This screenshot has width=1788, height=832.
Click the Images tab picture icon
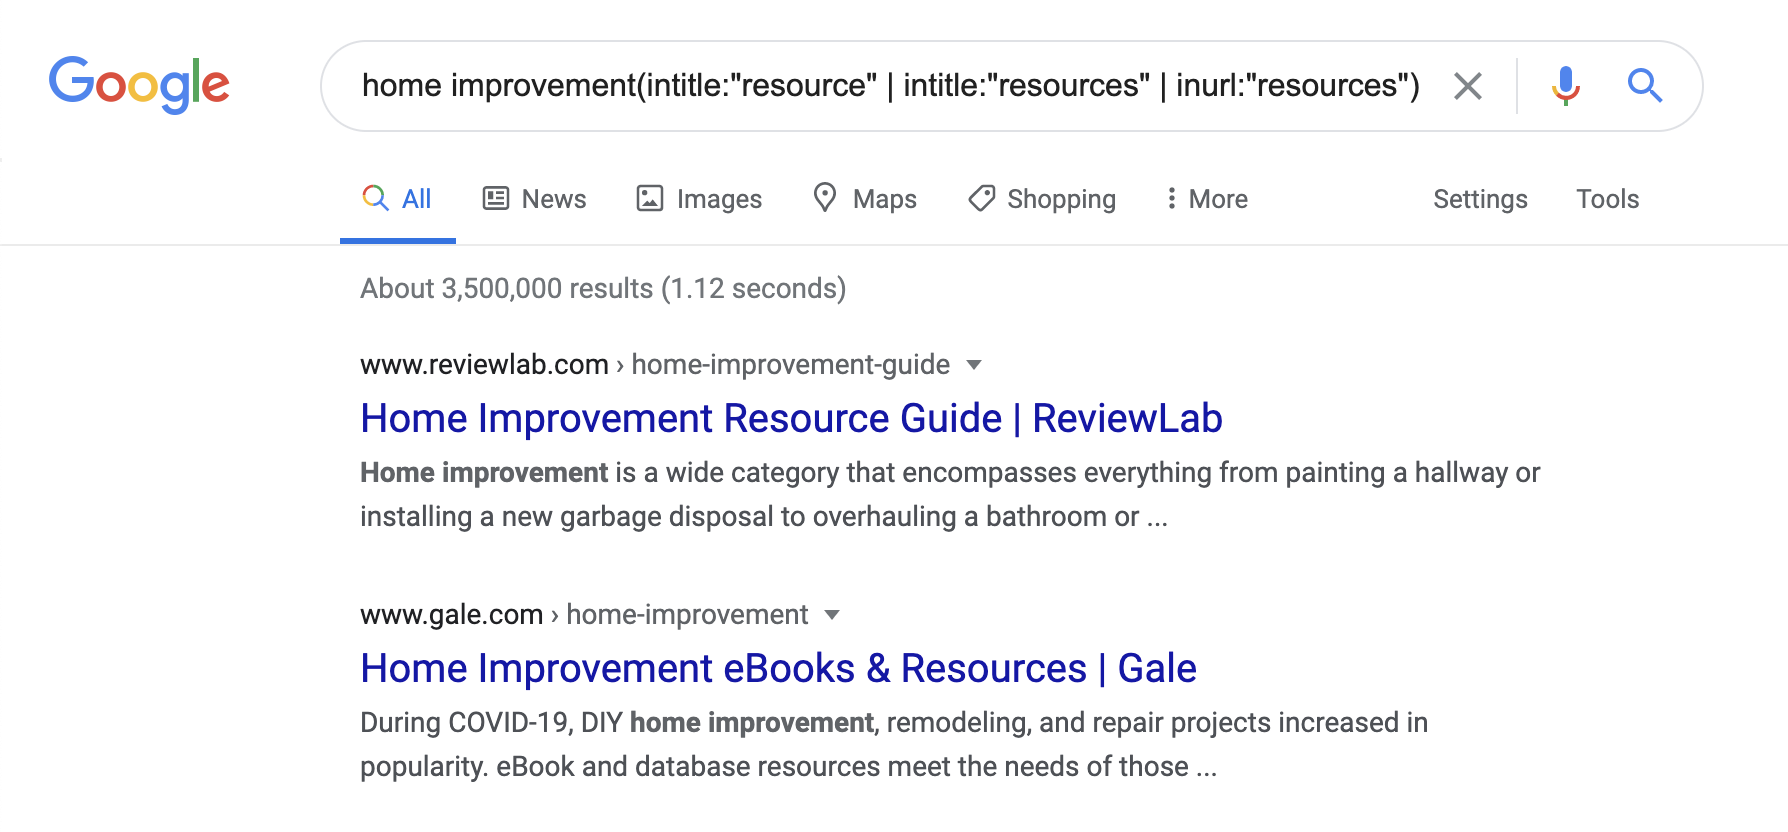(650, 198)
